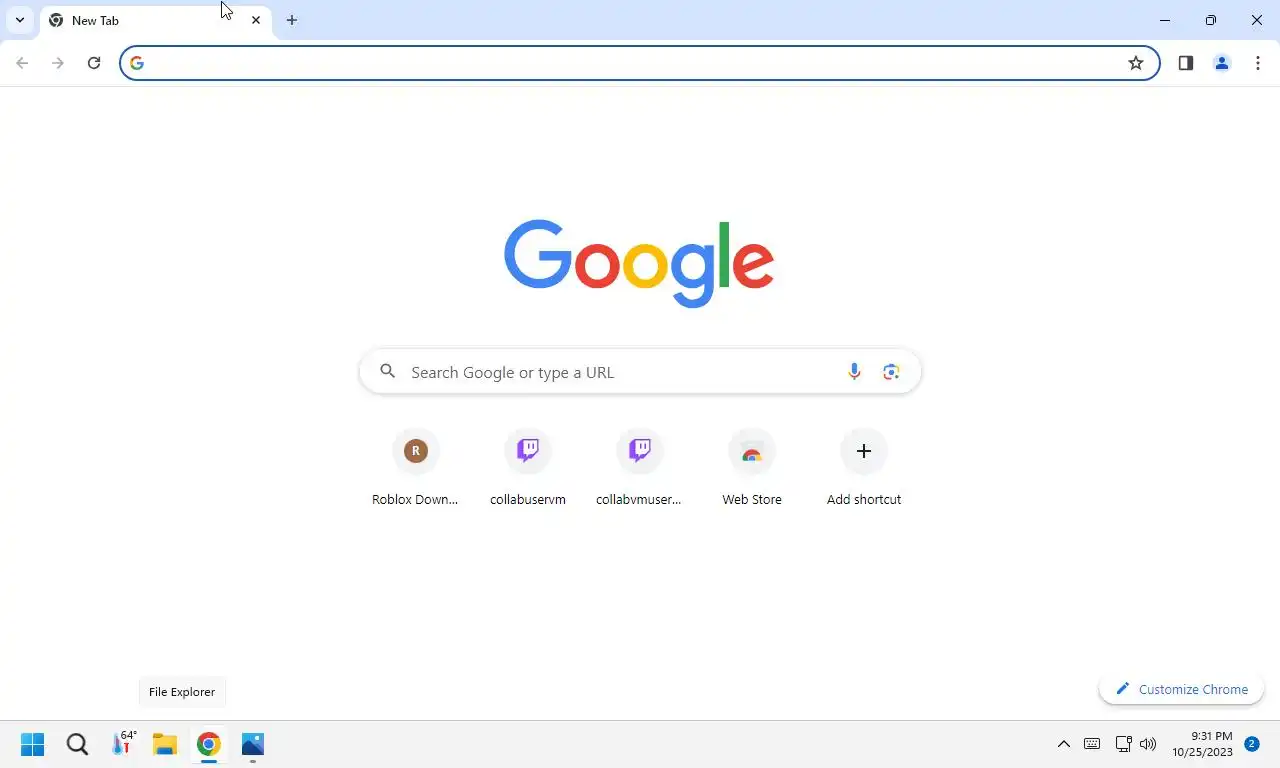Open the Roblox Download shortcut
Viewport: 1280px width, 768px height.
(416, 469)
